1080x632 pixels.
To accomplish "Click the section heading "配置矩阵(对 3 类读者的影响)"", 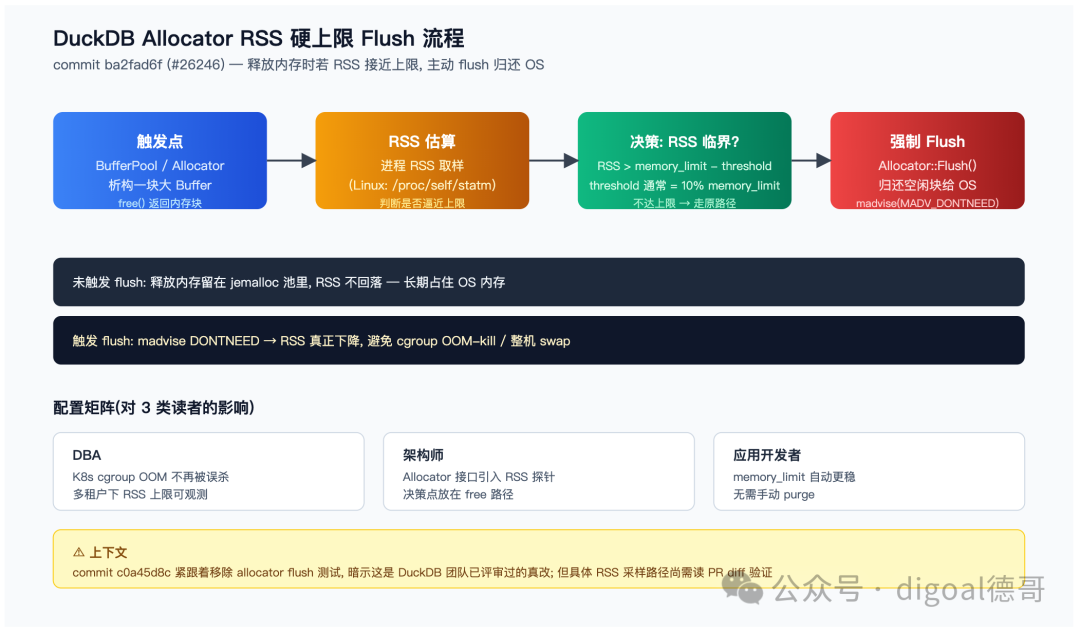I will [x=154, y=408].
